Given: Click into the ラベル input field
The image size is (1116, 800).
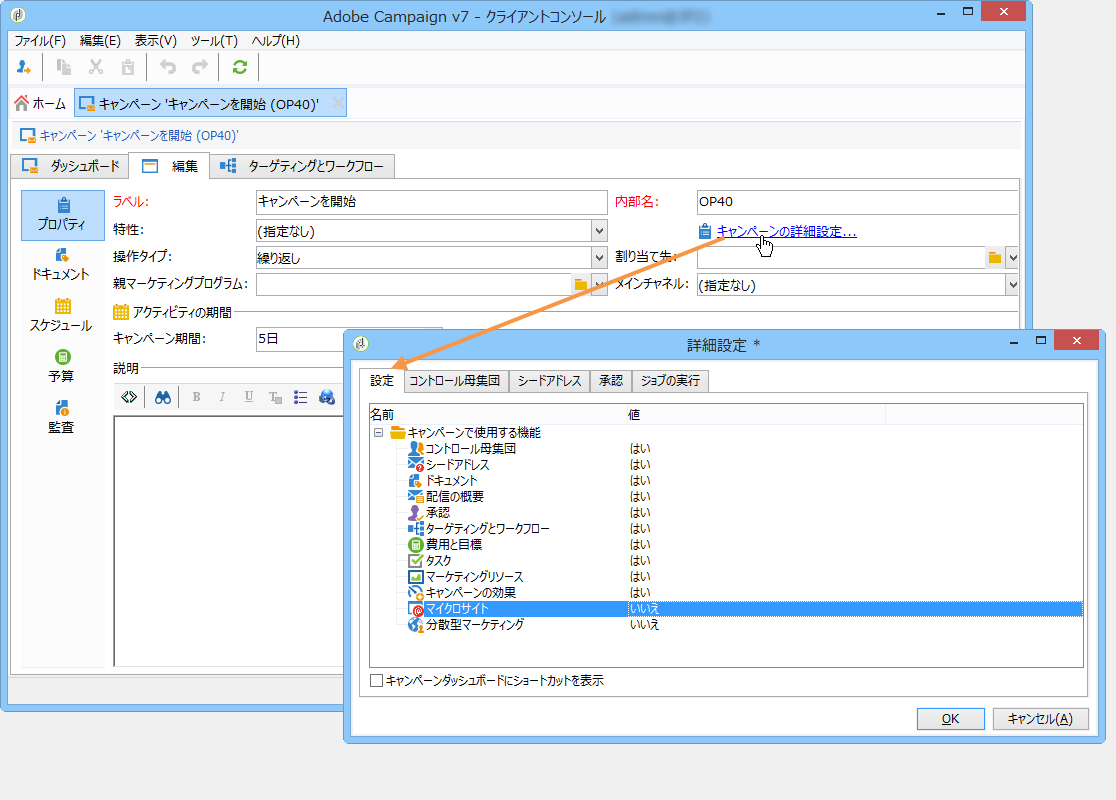Looking at the screenshot, I should point(431,202).
